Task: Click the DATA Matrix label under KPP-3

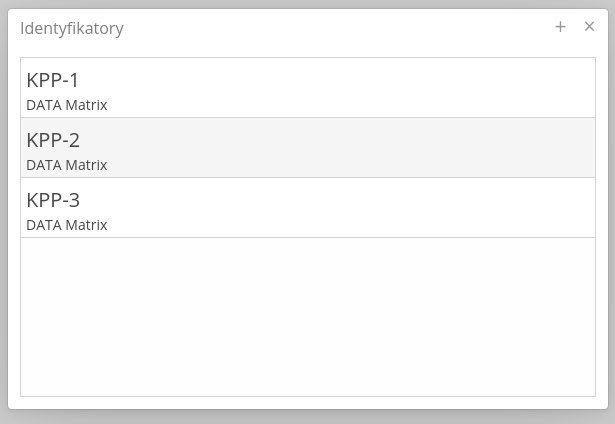Action: (x=66, y=225)
